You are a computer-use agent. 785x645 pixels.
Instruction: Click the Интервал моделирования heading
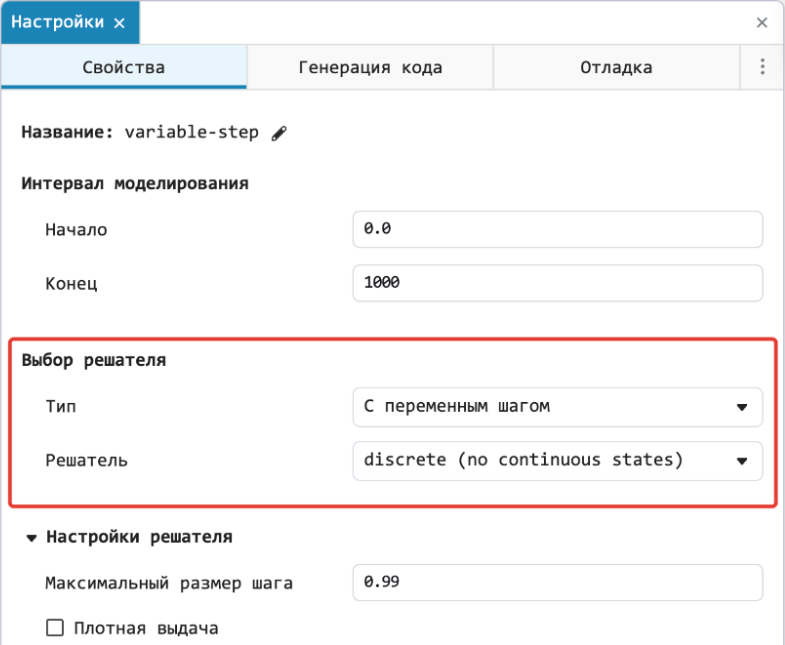tap(135, 183)
